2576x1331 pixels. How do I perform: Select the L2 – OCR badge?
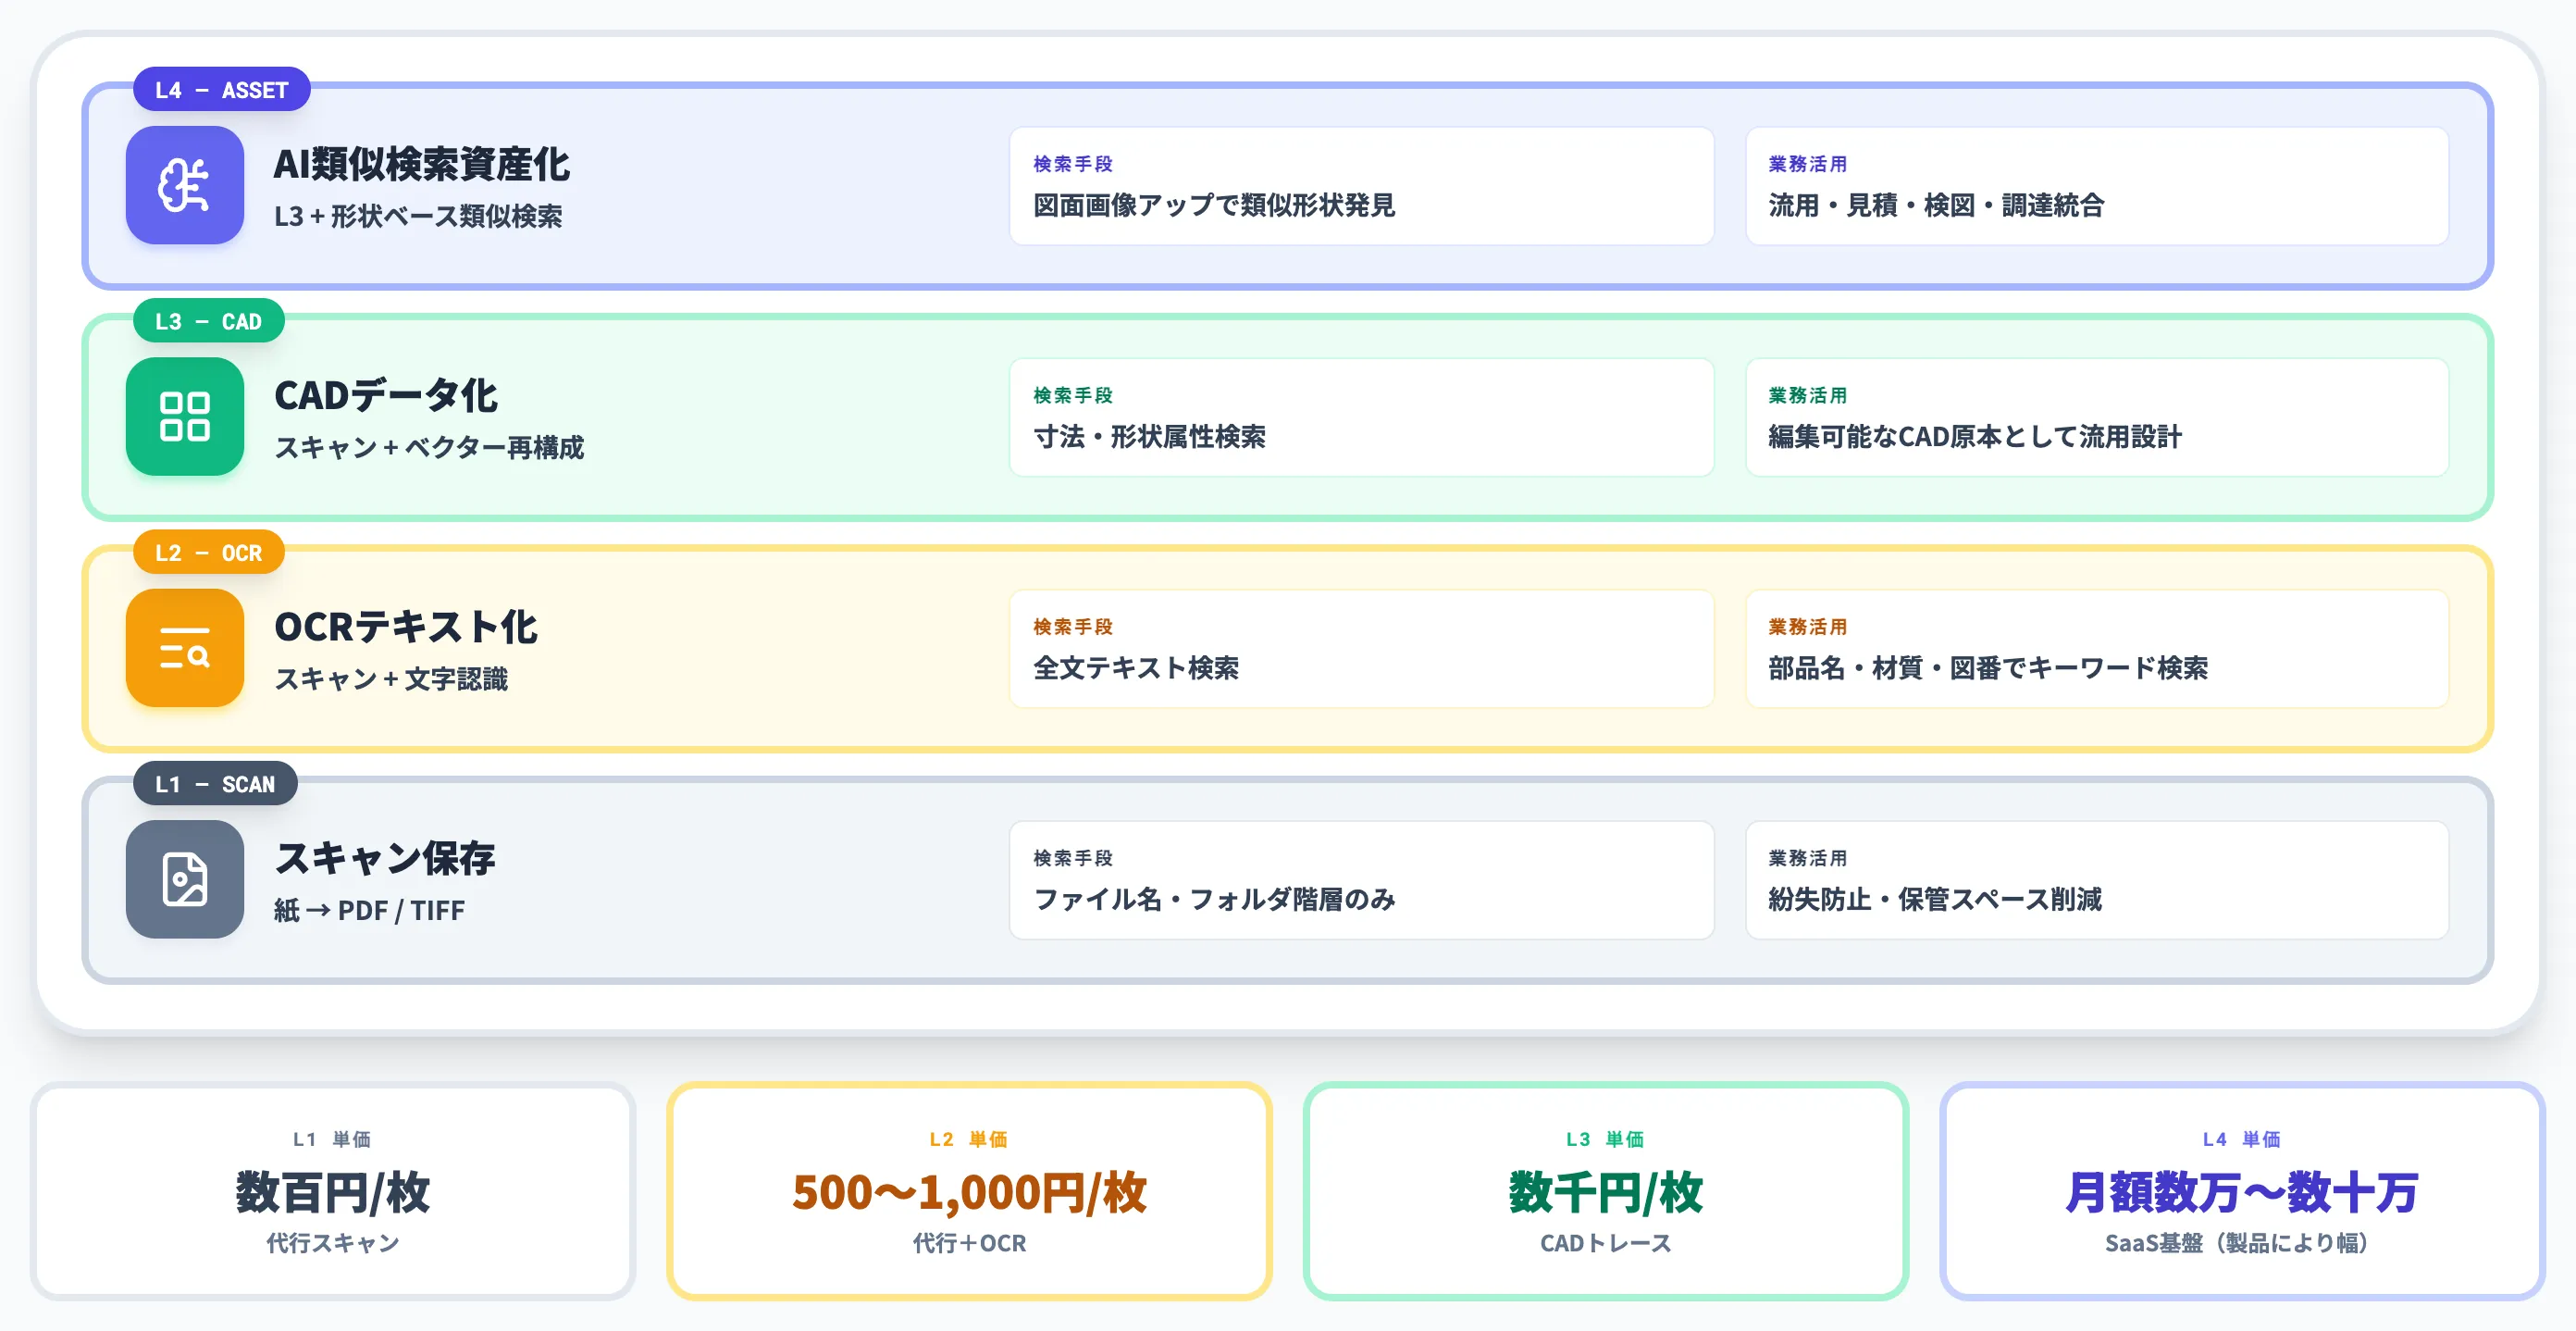(208, 552)
